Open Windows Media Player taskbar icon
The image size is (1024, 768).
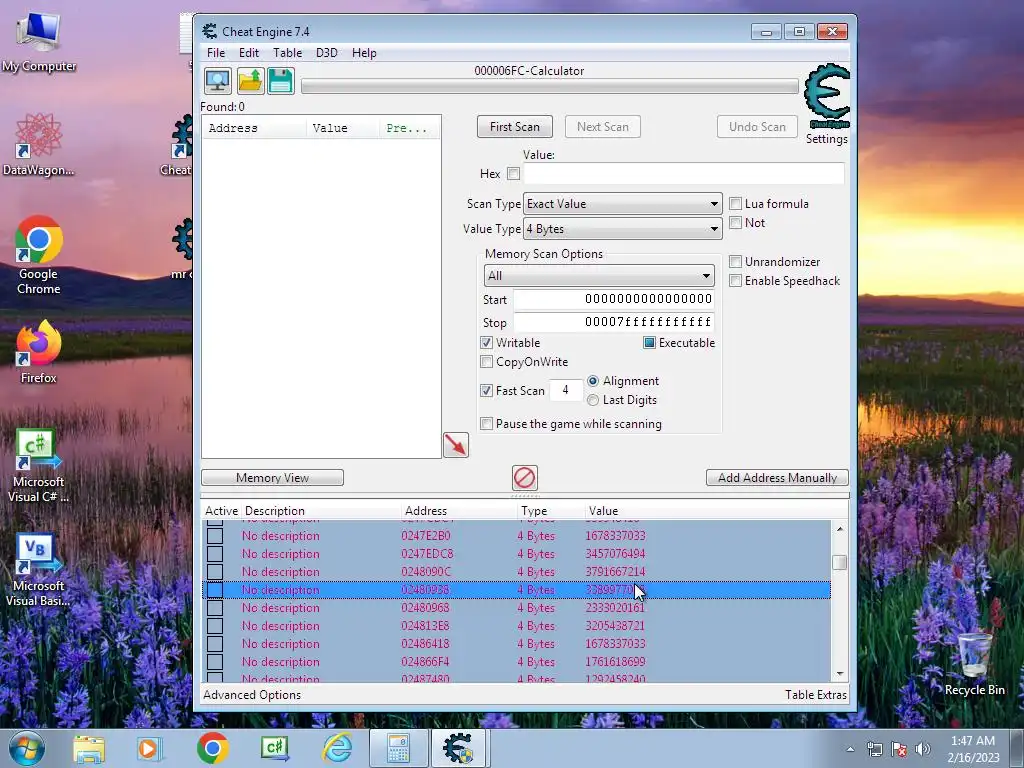point(149,749)
